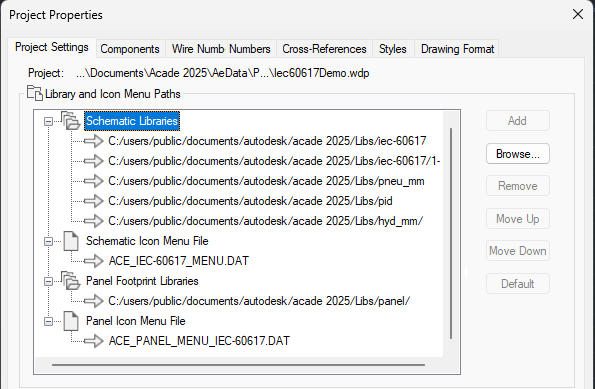The width and height of the screenshot is (595, 389).
Task: Click the tree's horizontal scrollbar
Action: pyautogui.click(x=238, y=365)
